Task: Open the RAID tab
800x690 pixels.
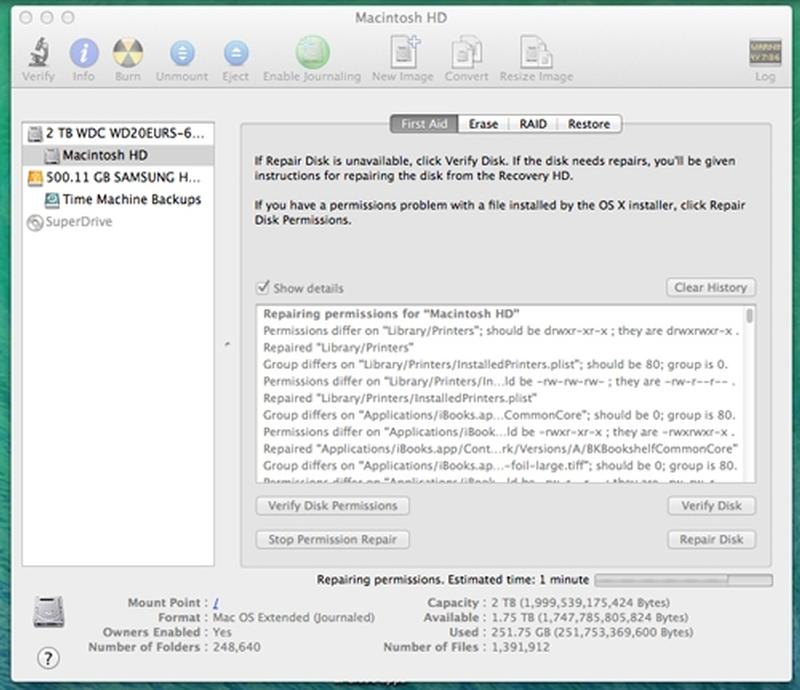Action: [533, 124]
